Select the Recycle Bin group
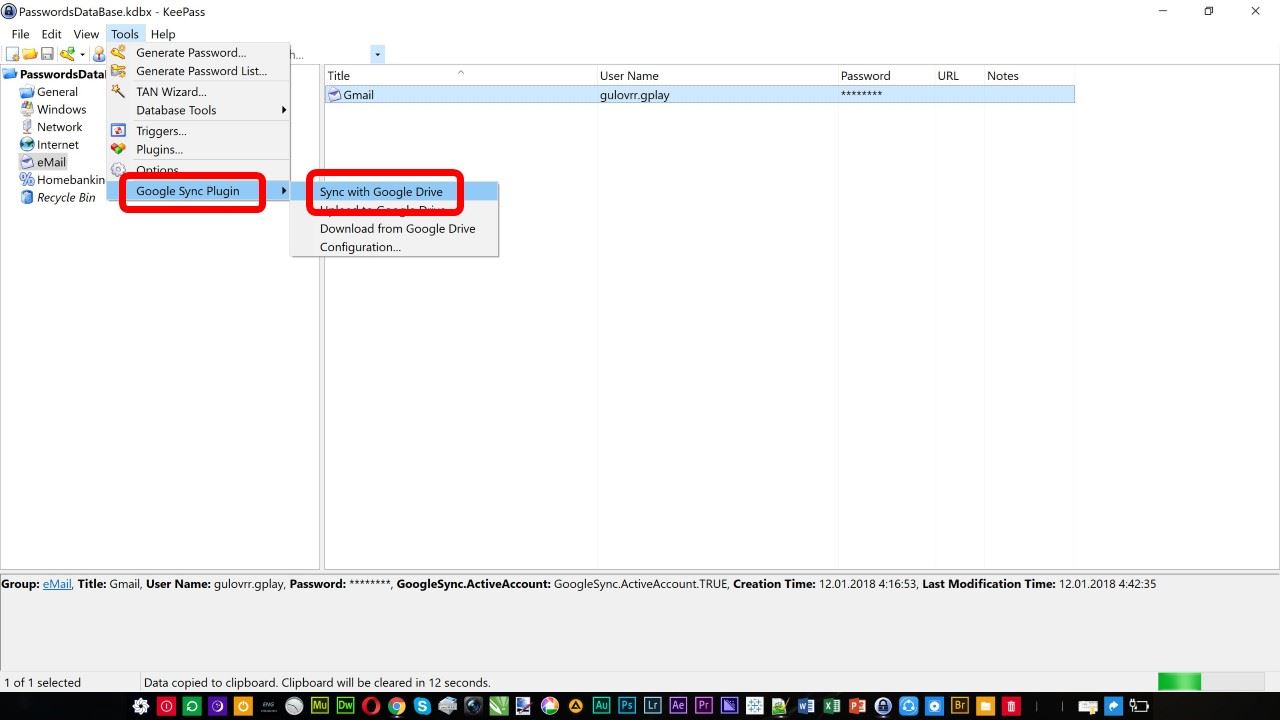 [66, 198]
